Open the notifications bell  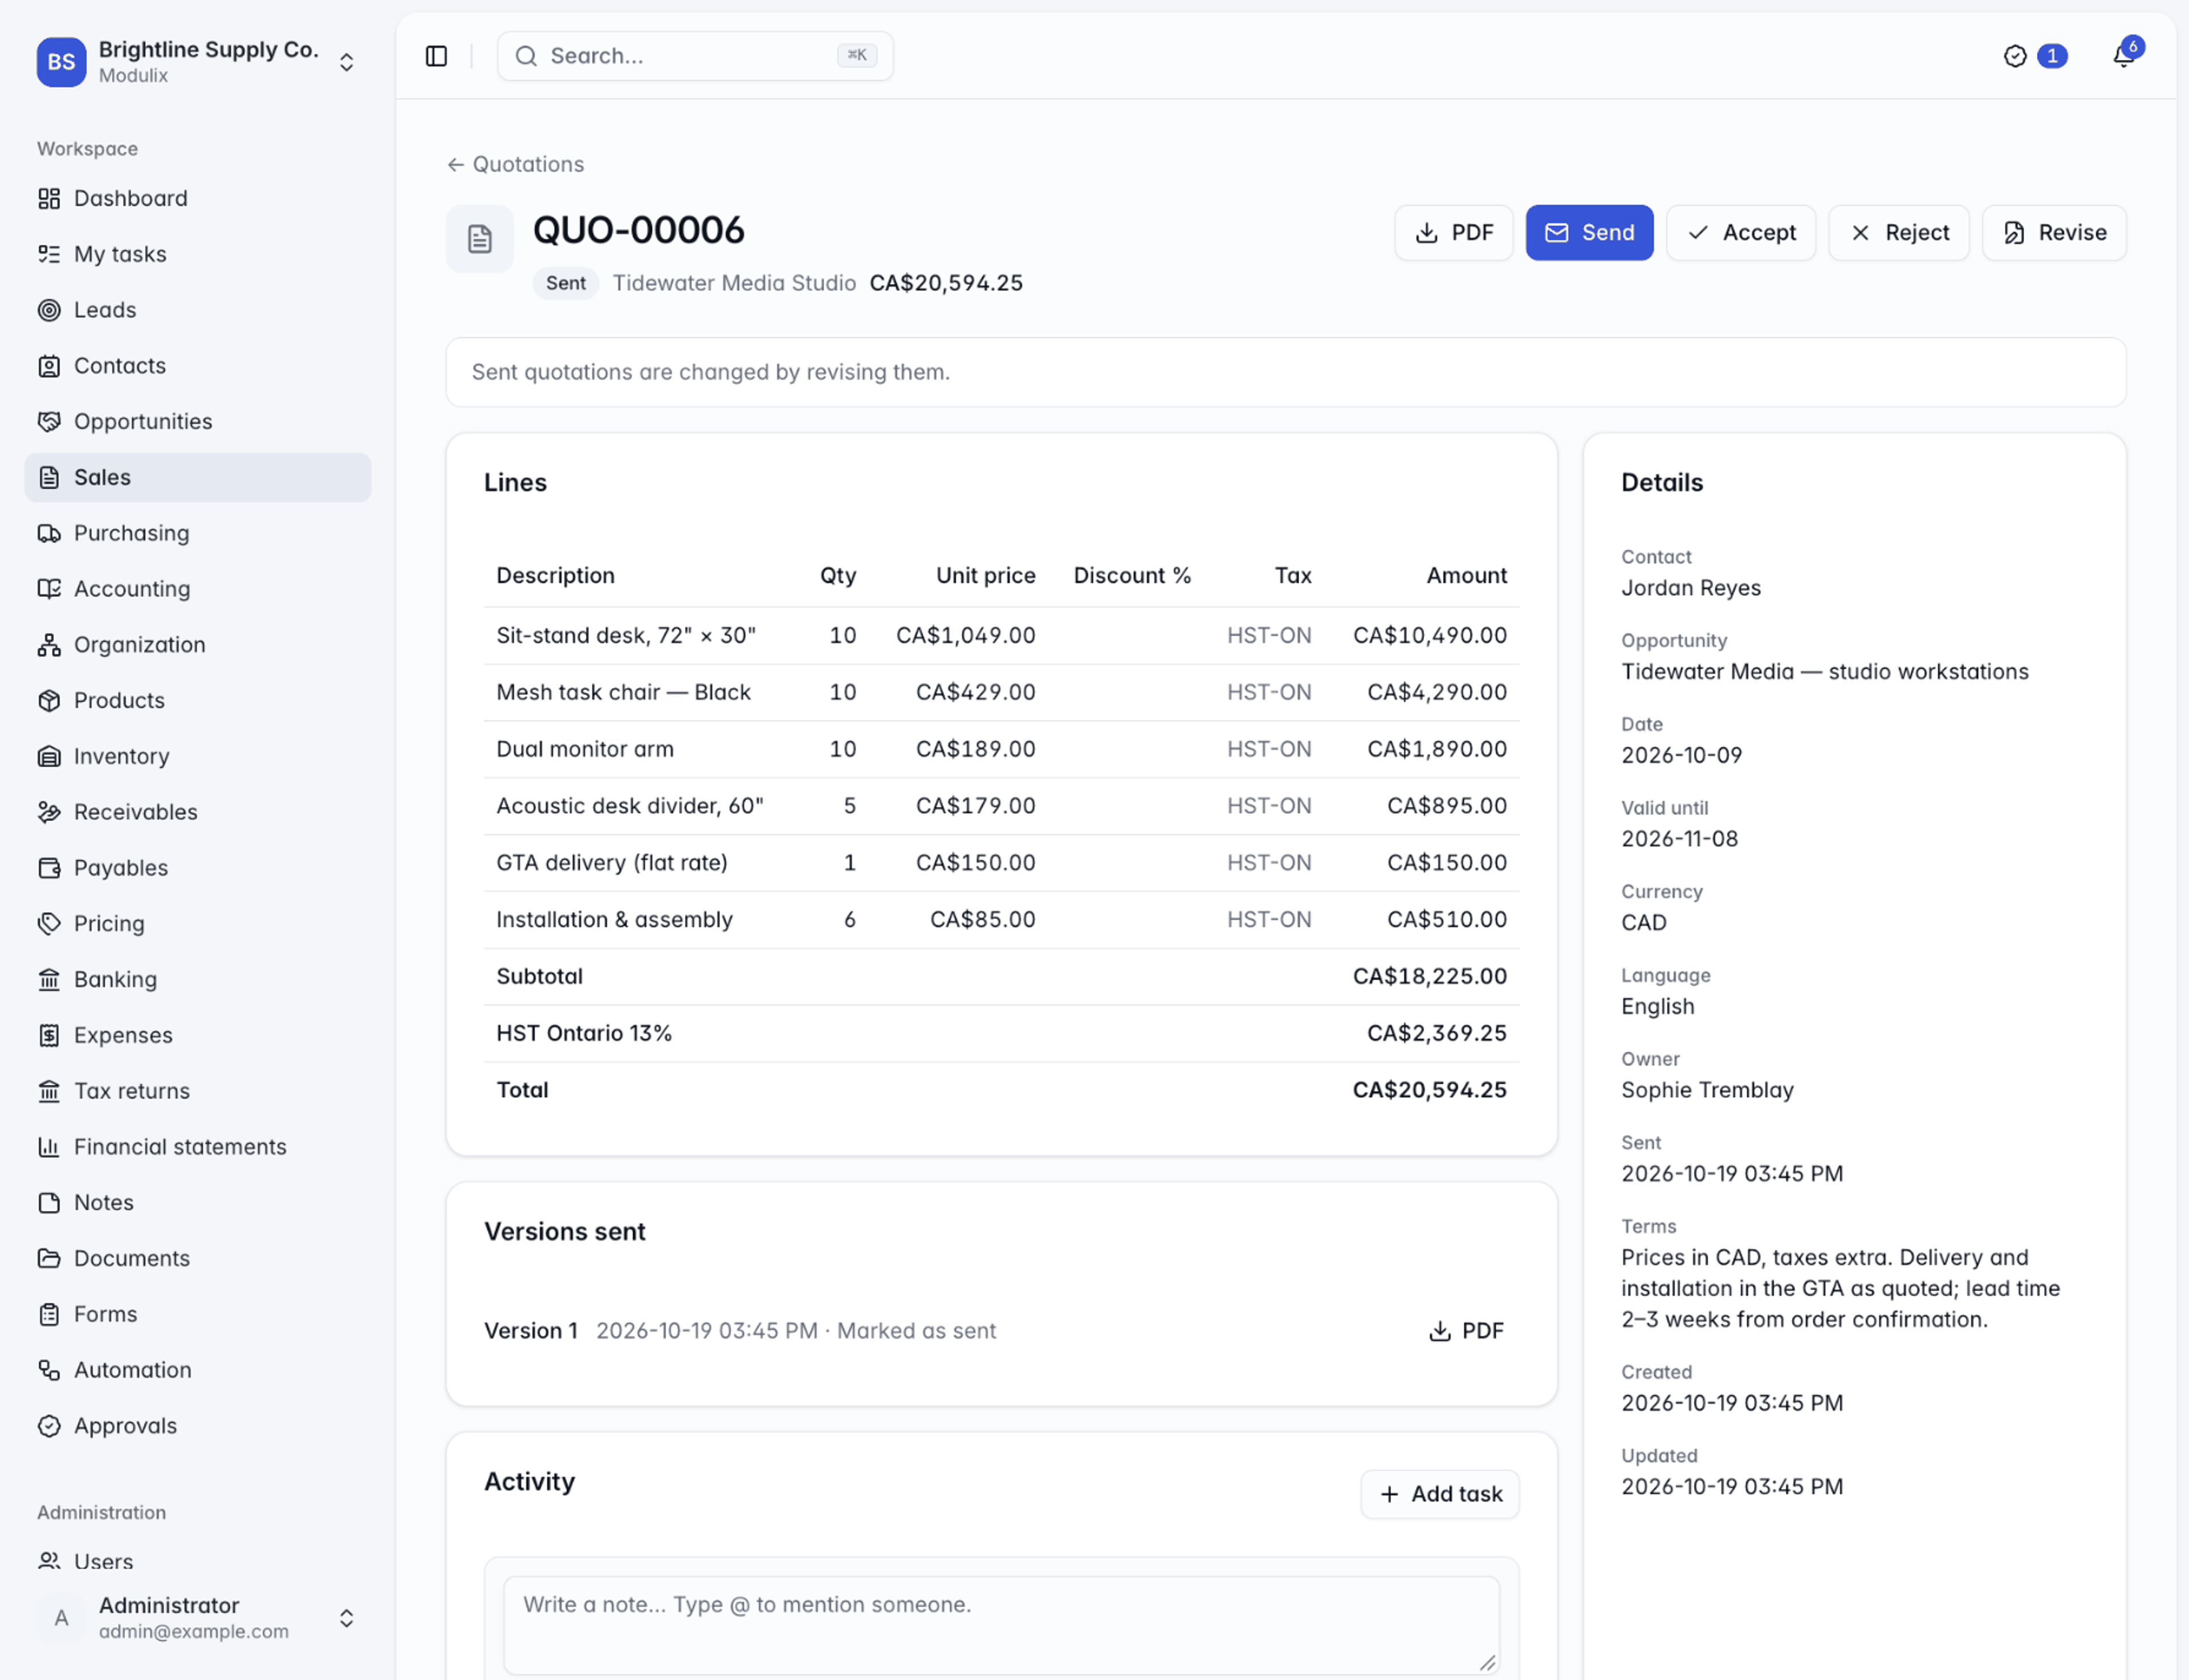tap(2123, 56)
